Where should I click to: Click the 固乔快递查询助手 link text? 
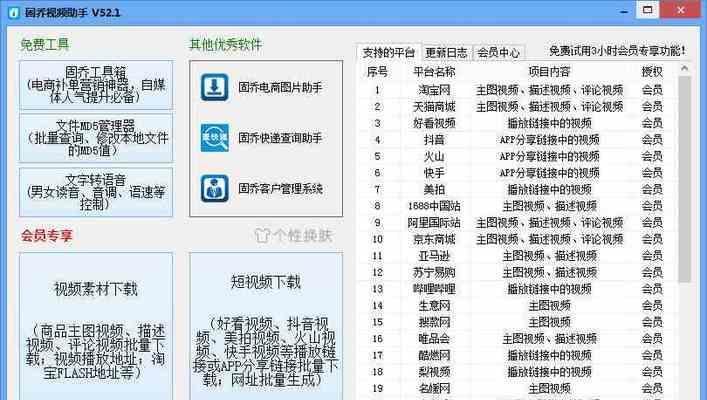pos(280,138)
